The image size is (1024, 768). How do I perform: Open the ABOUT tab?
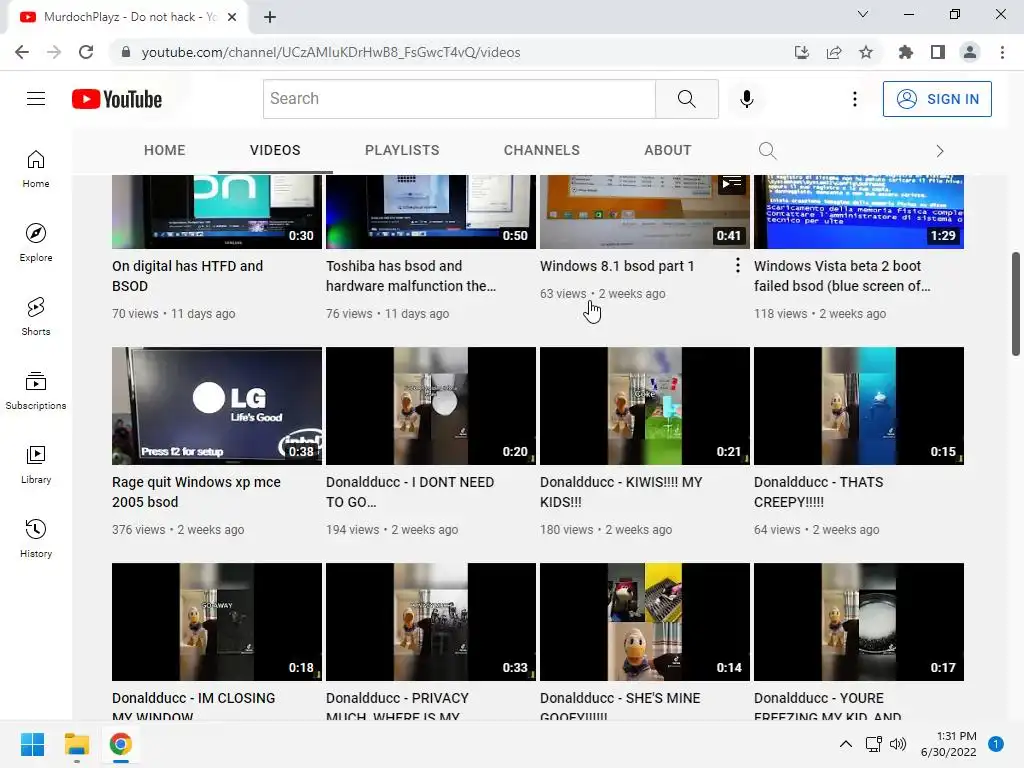pyautogui.click(x=667, y=150)
